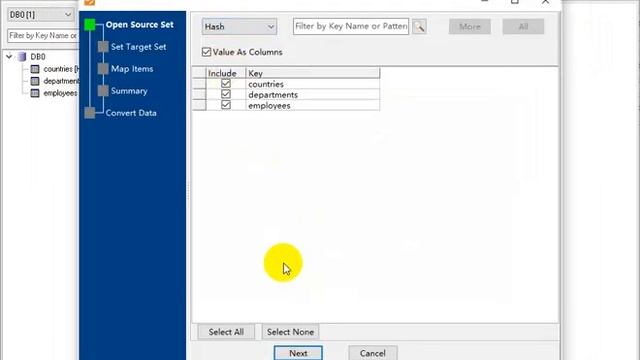
Task: Click the Key column header
Action: point(313,73)
